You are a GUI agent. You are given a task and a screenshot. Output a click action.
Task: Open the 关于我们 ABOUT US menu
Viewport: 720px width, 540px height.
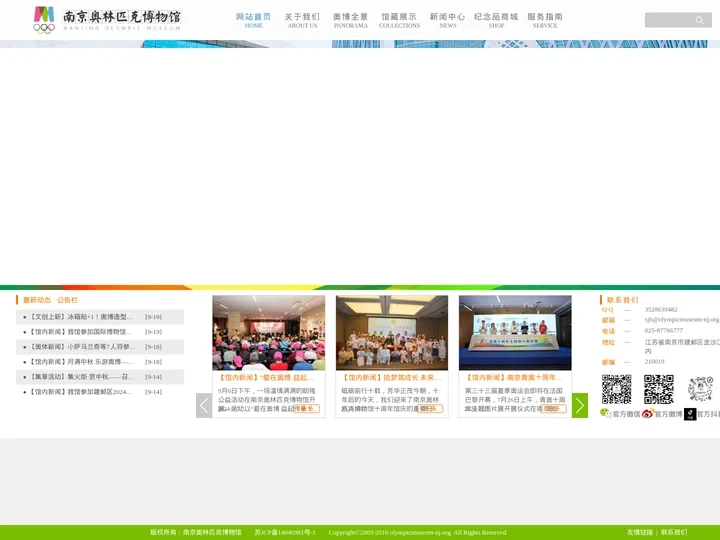click(302, 20)
